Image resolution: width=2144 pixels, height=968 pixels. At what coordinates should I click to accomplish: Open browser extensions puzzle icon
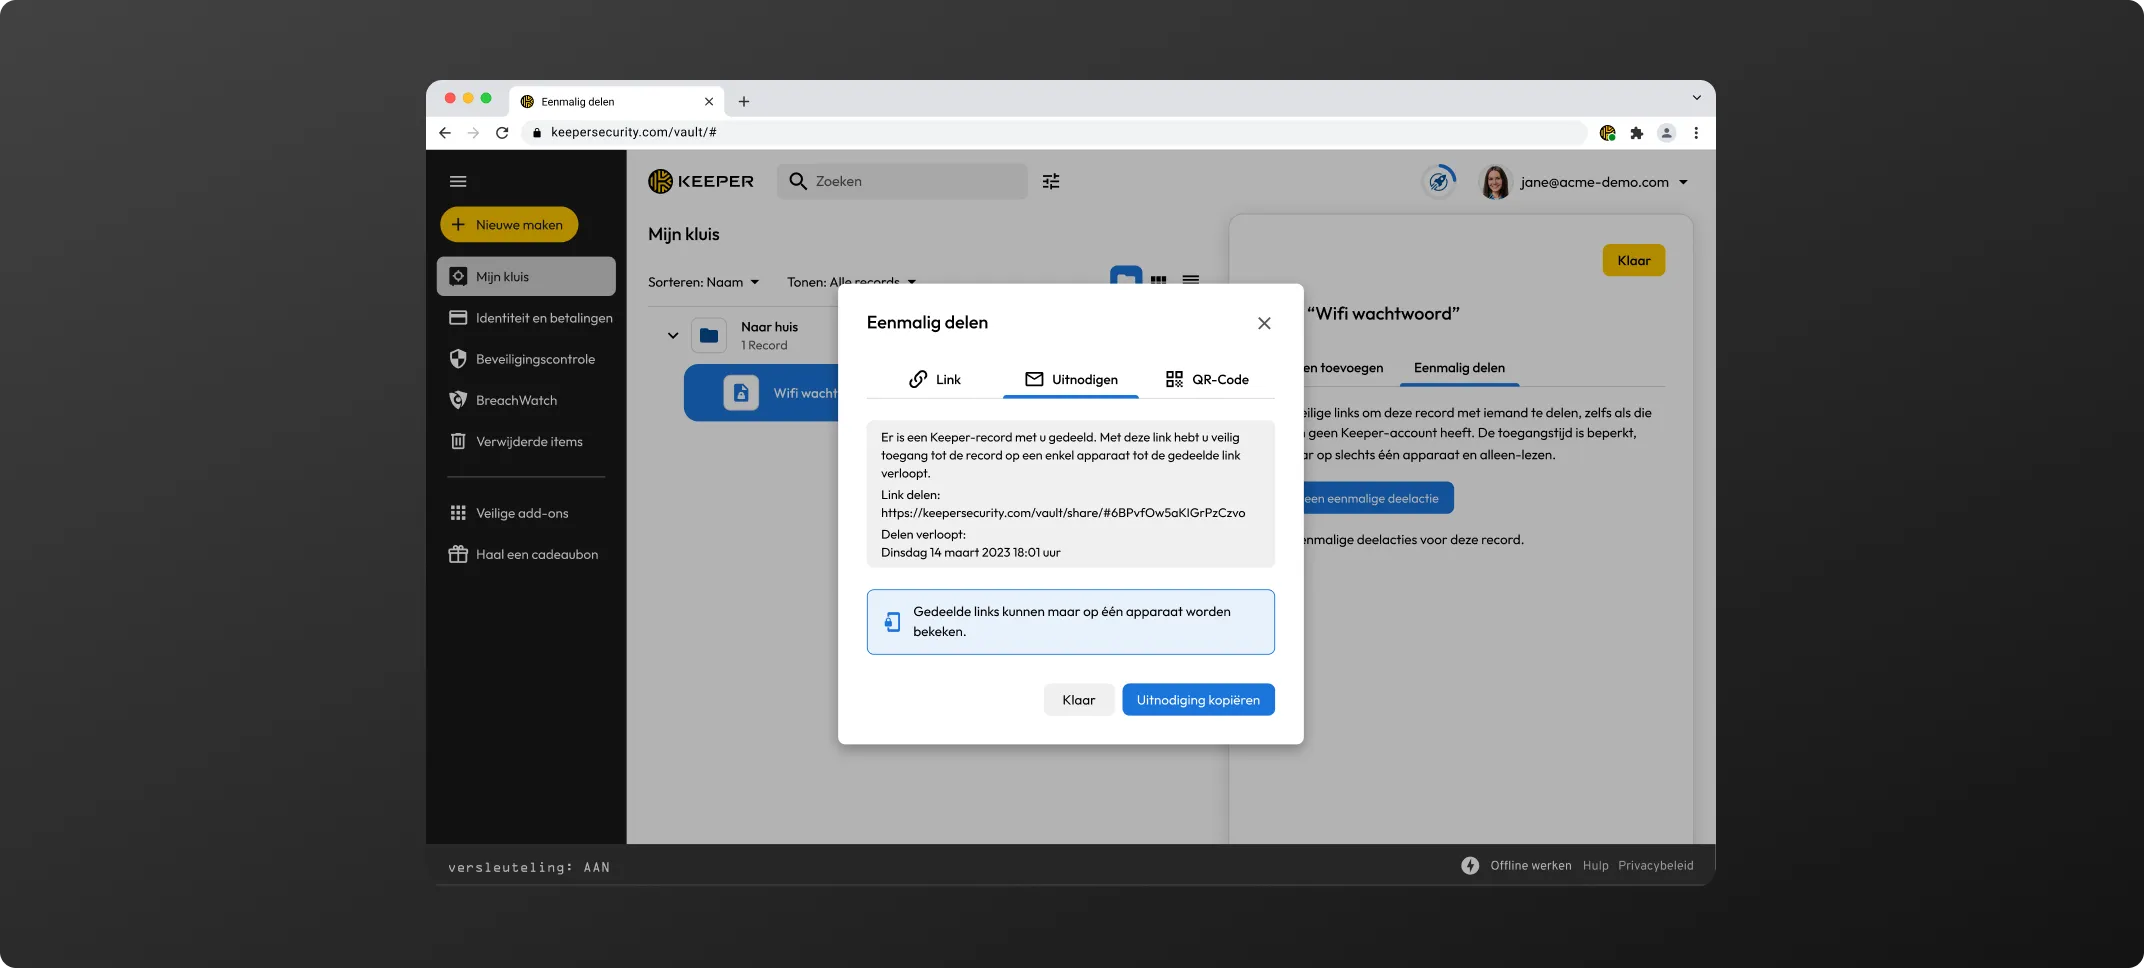1637,133
